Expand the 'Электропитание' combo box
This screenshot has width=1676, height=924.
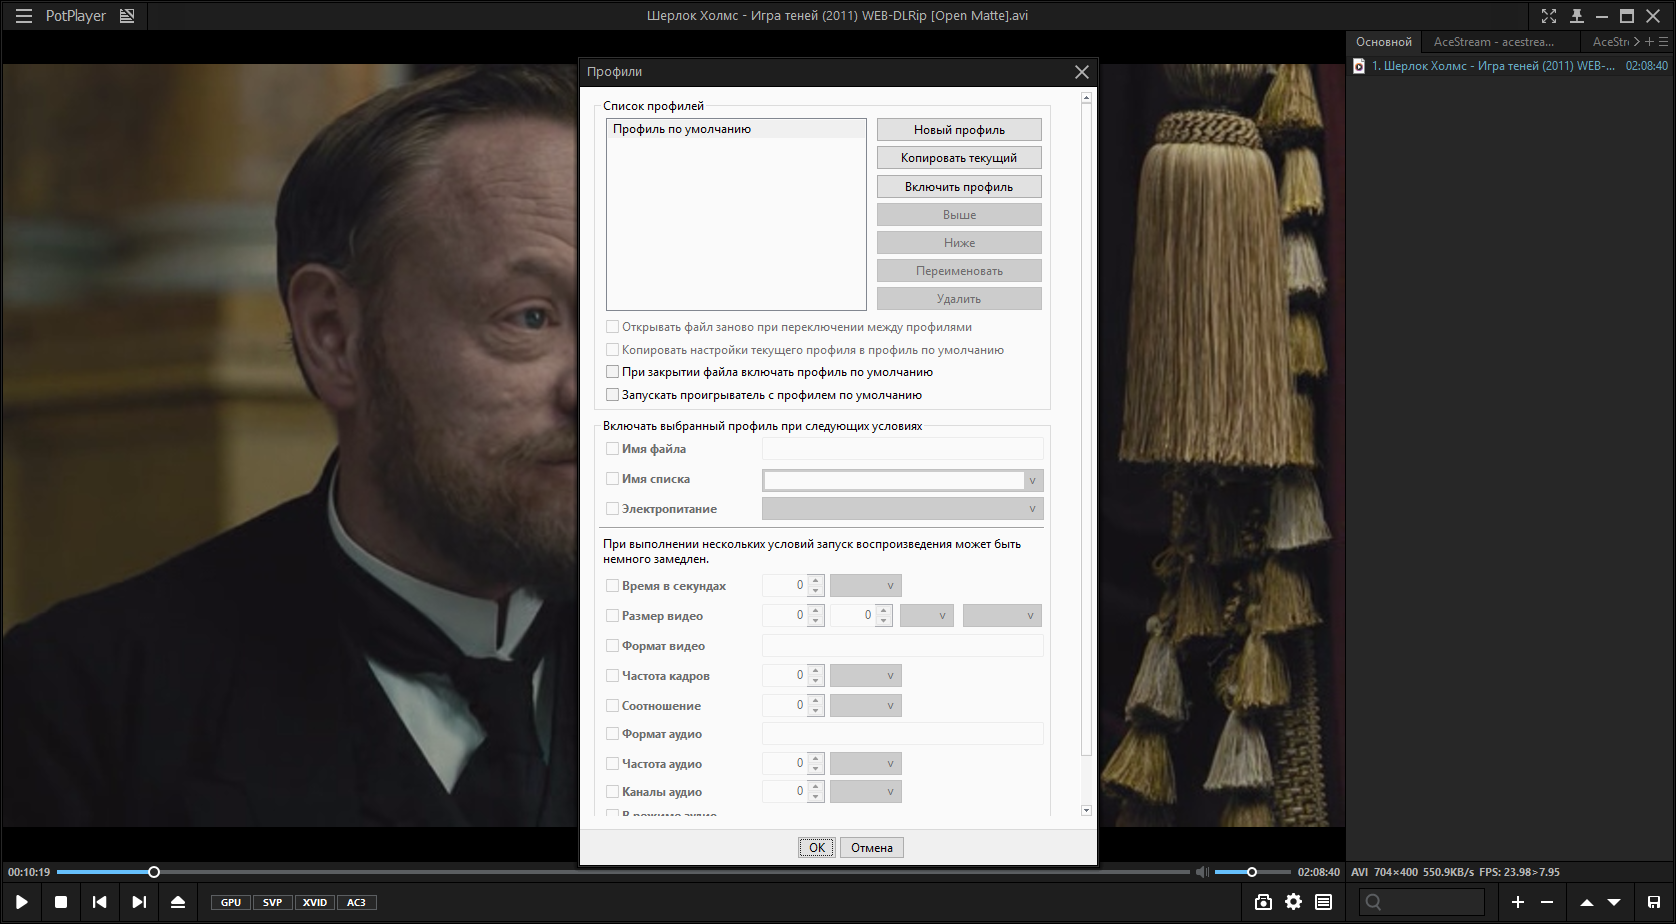tap(1032, 509)
